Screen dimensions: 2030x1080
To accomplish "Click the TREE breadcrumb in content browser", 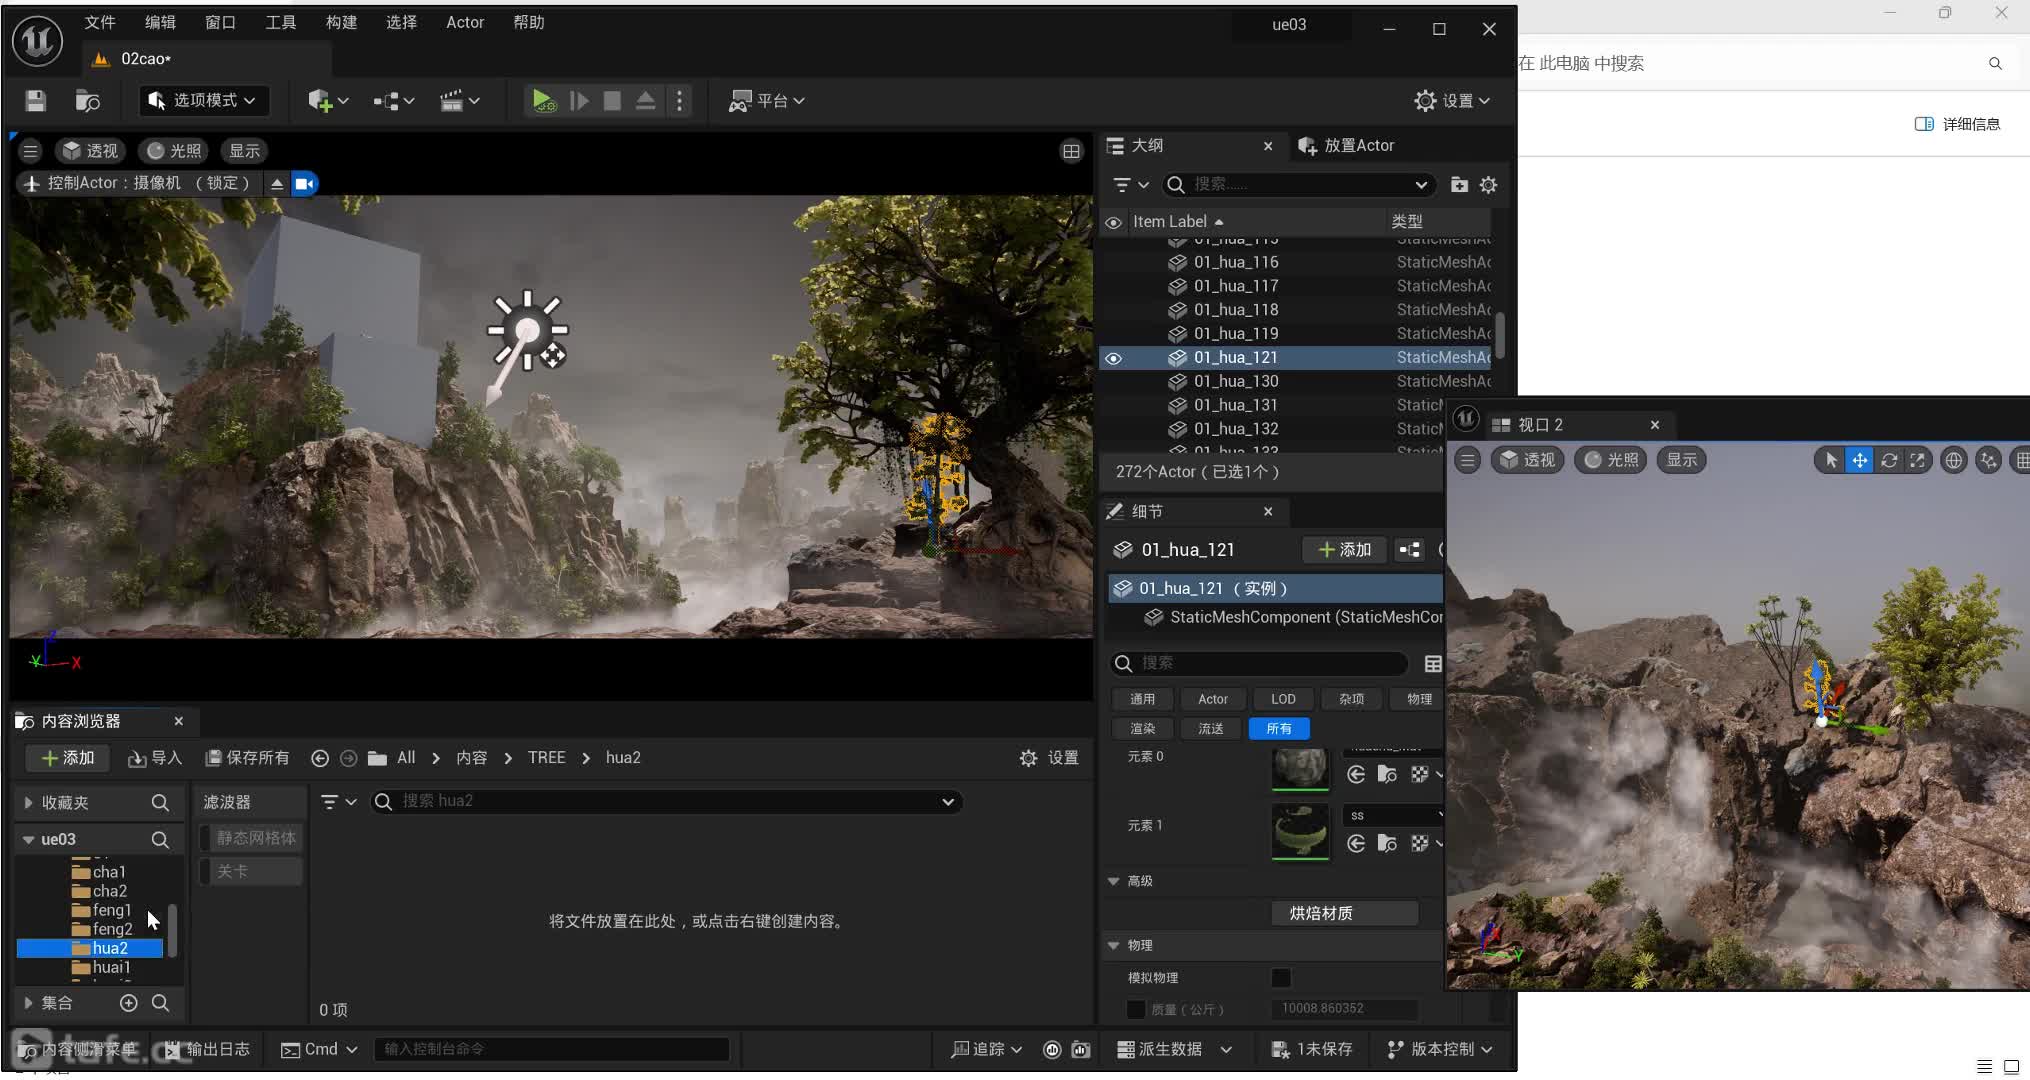I will tap(546, 758).
